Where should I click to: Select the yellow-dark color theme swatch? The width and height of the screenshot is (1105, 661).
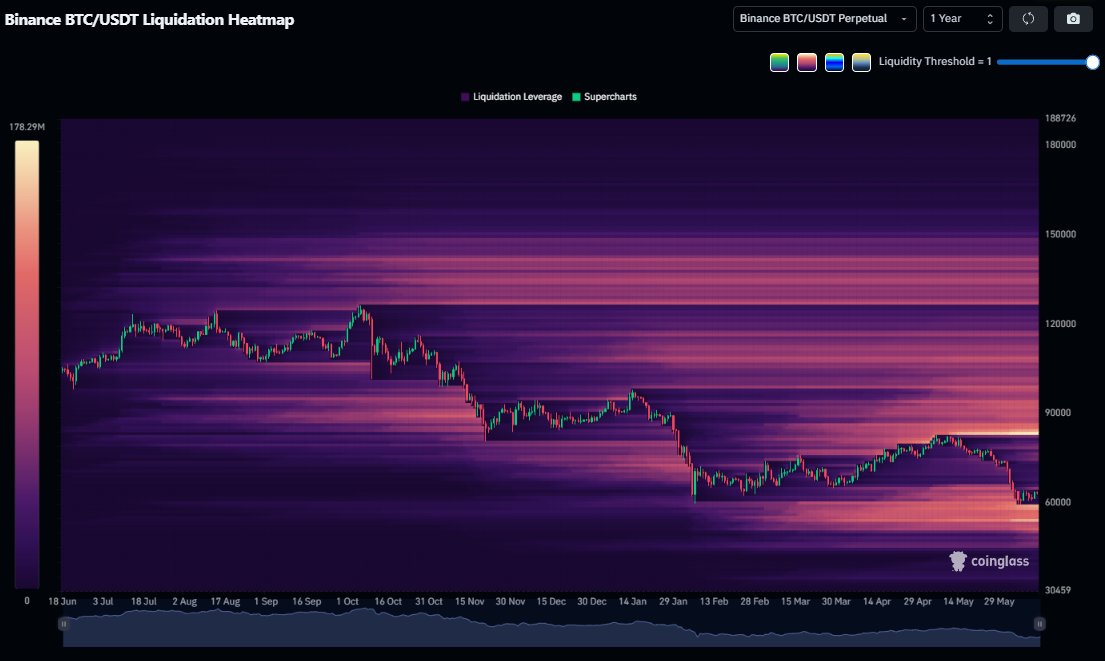click(x=861, y=63)
